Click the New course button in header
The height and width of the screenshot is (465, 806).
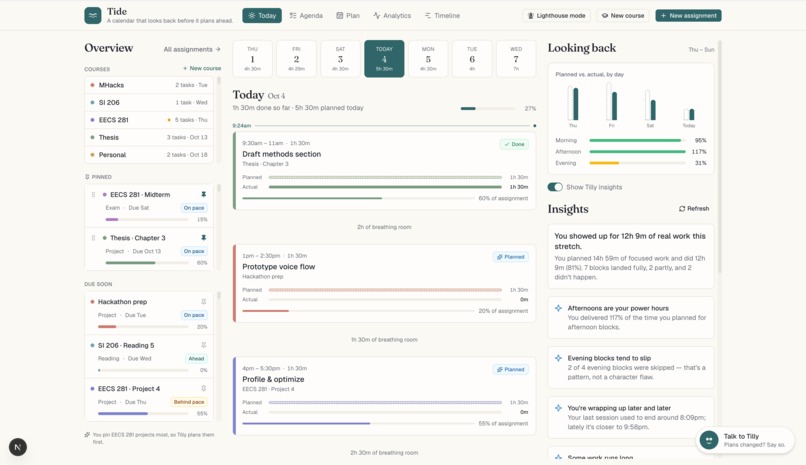[622, 15]
